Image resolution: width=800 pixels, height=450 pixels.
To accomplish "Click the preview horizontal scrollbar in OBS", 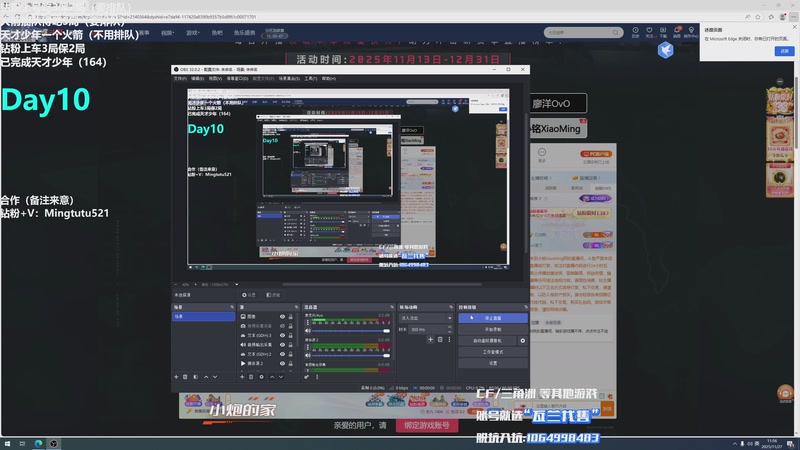I will (x=382, y=285).
